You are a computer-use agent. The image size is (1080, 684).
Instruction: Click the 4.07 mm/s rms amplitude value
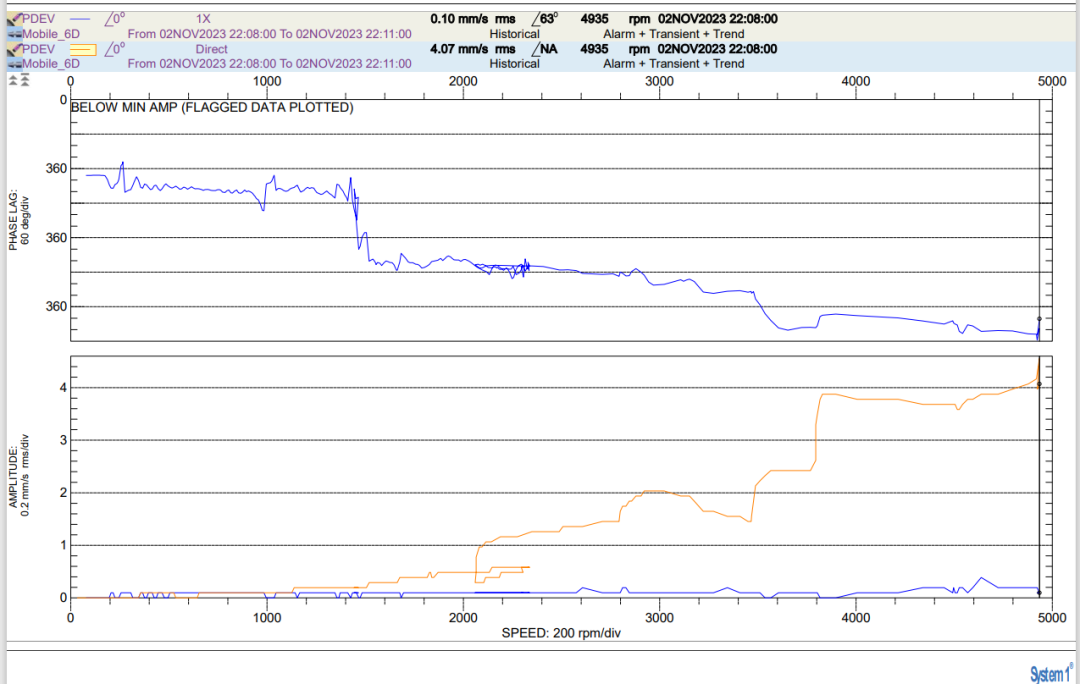473,49
